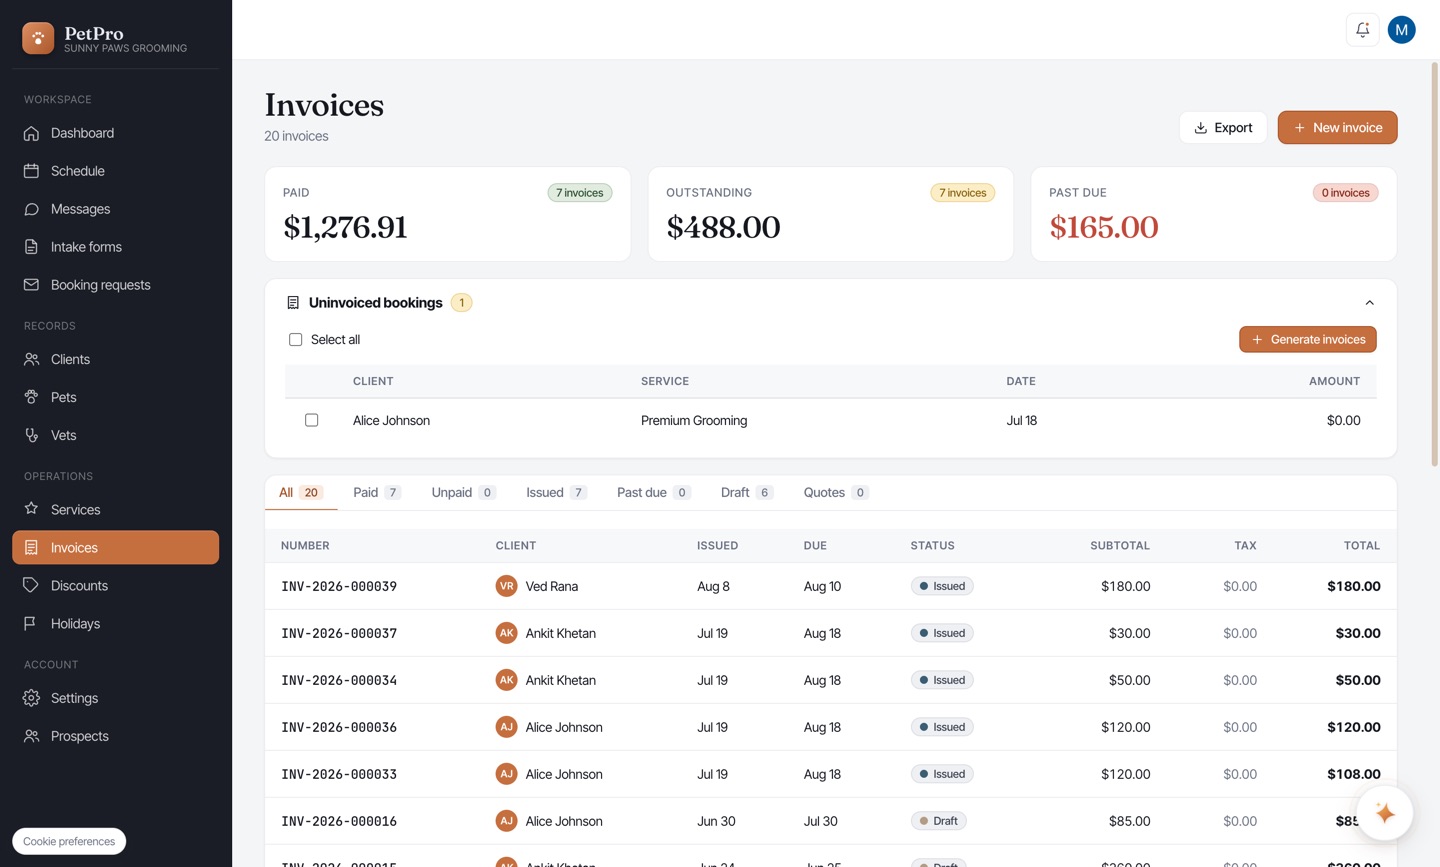
Task: Click the $108.00 total amount
Action: 1353,774
